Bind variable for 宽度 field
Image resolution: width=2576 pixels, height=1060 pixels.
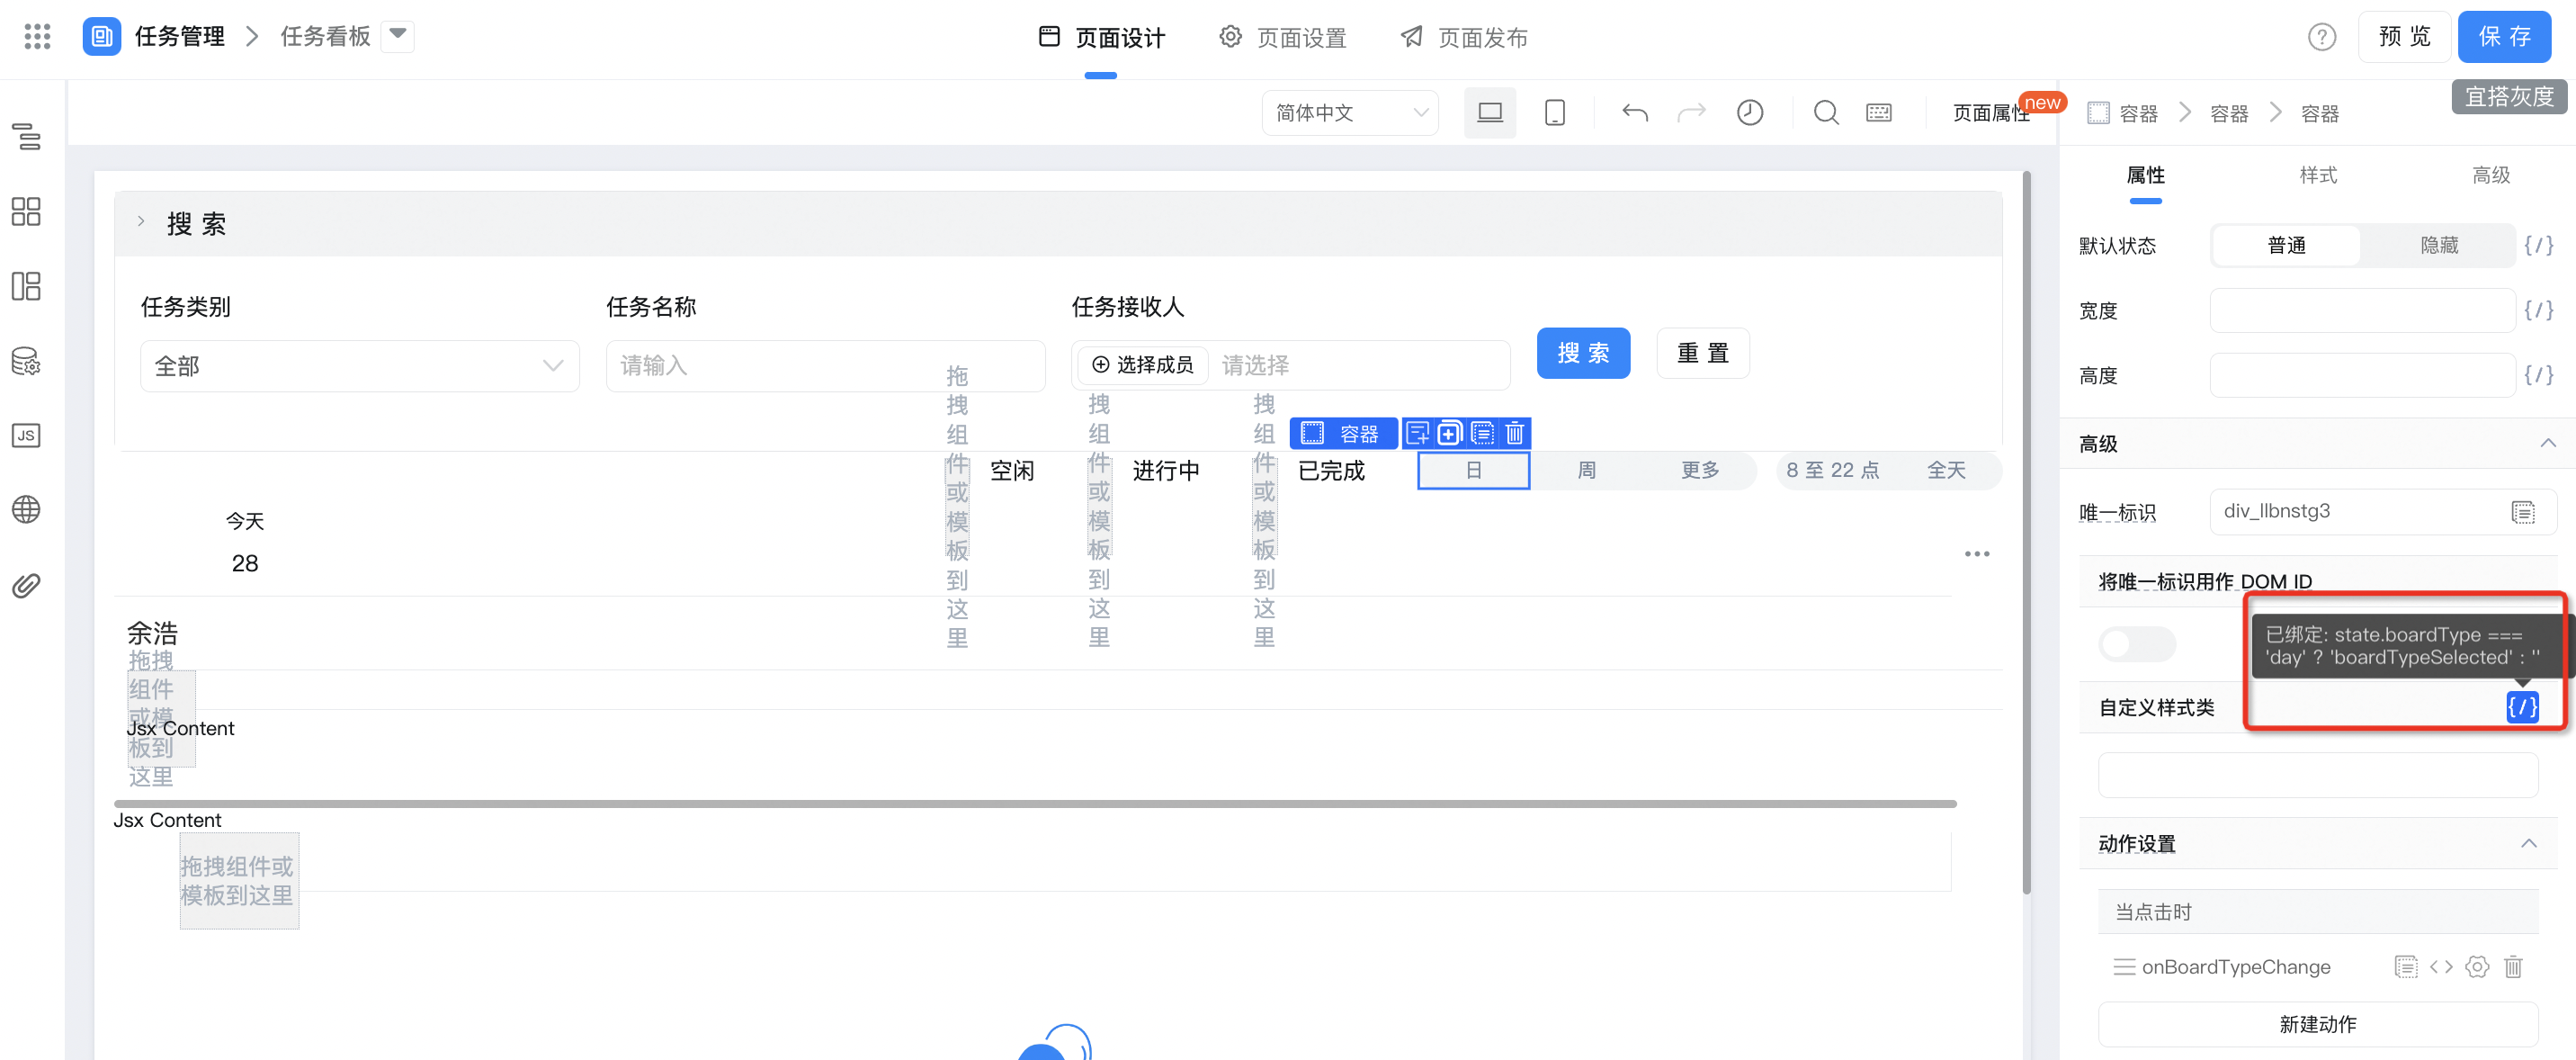point(2538,310)
